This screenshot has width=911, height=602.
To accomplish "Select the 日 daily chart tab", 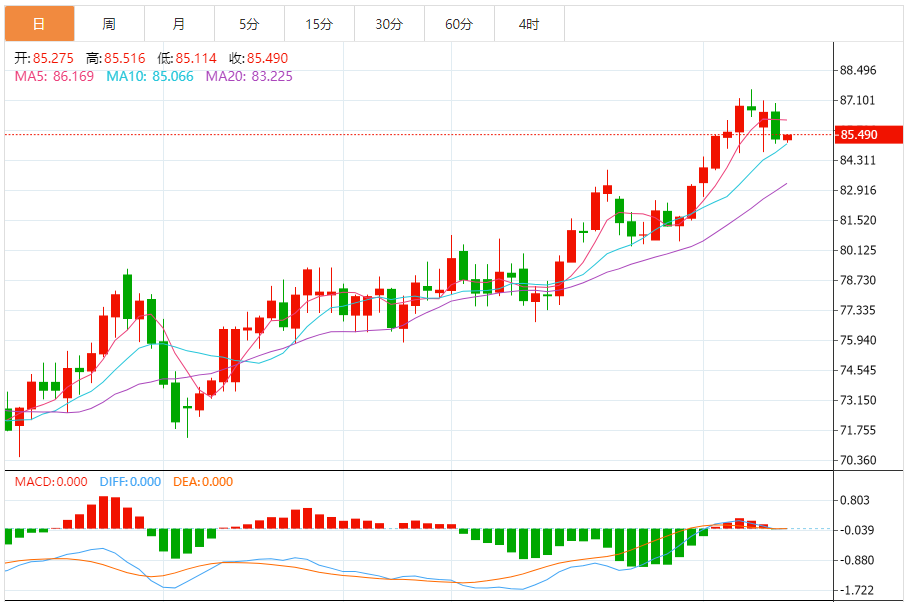I will pyautogui.click(x=40, y=24).
